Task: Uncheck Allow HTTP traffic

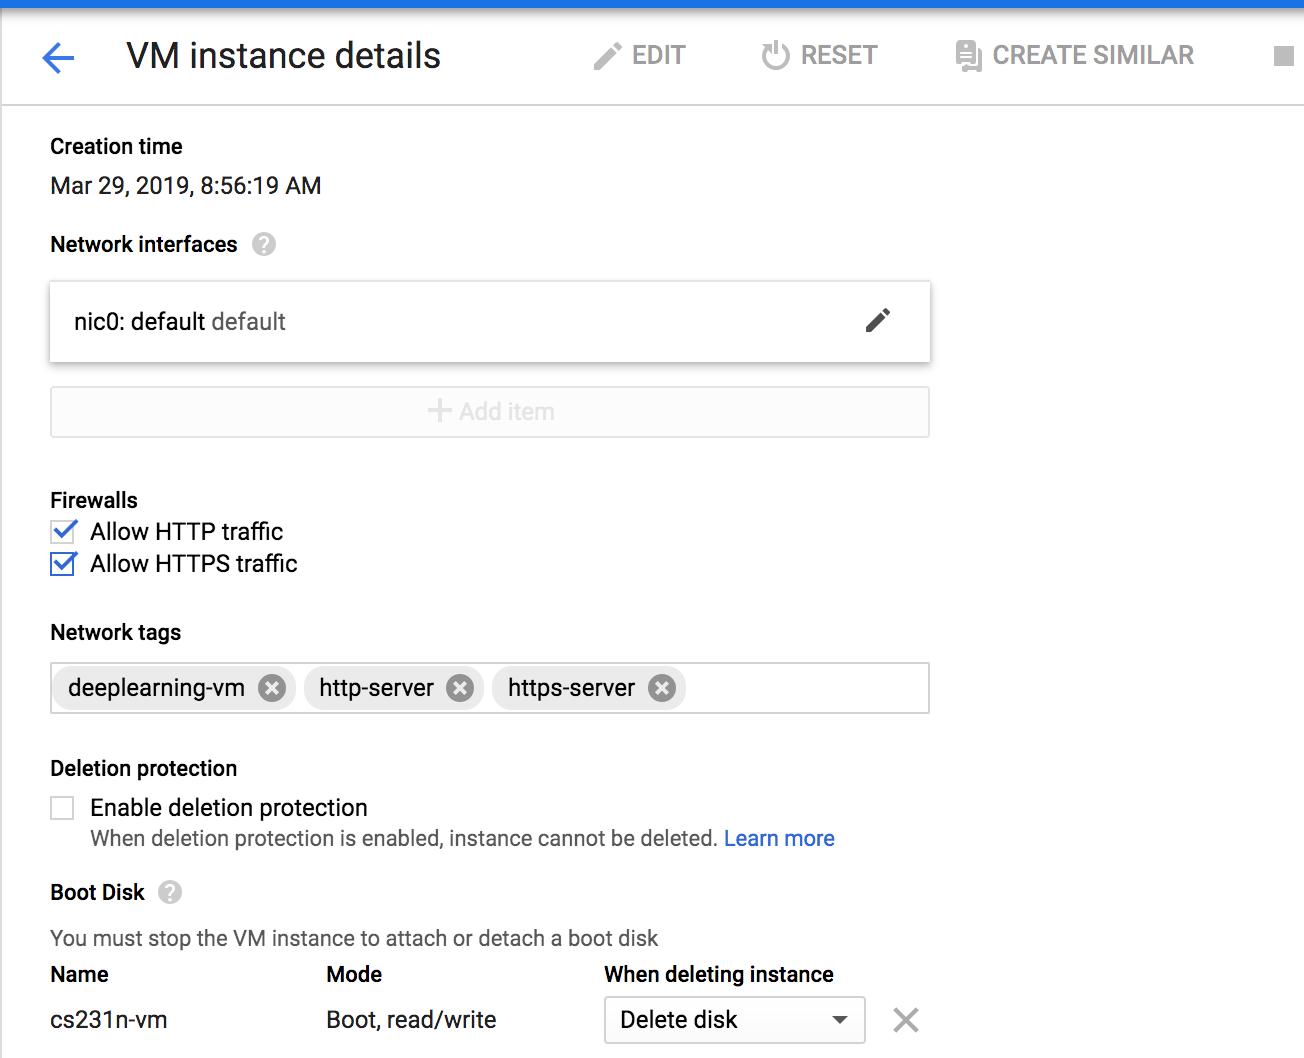Action: 63,531
